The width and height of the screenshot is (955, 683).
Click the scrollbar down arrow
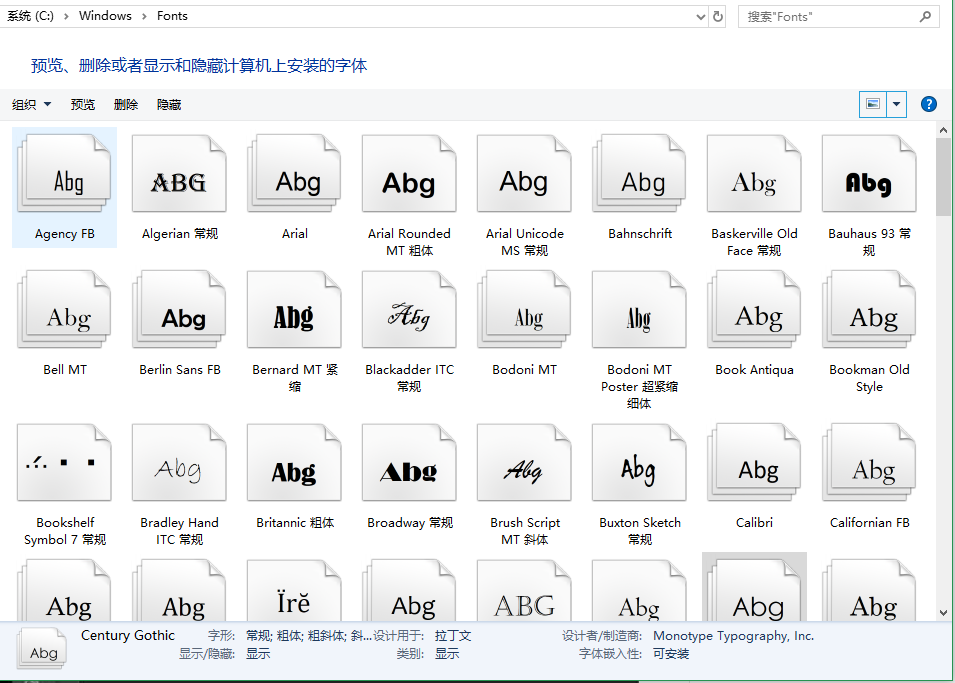(x=943, y=613)
